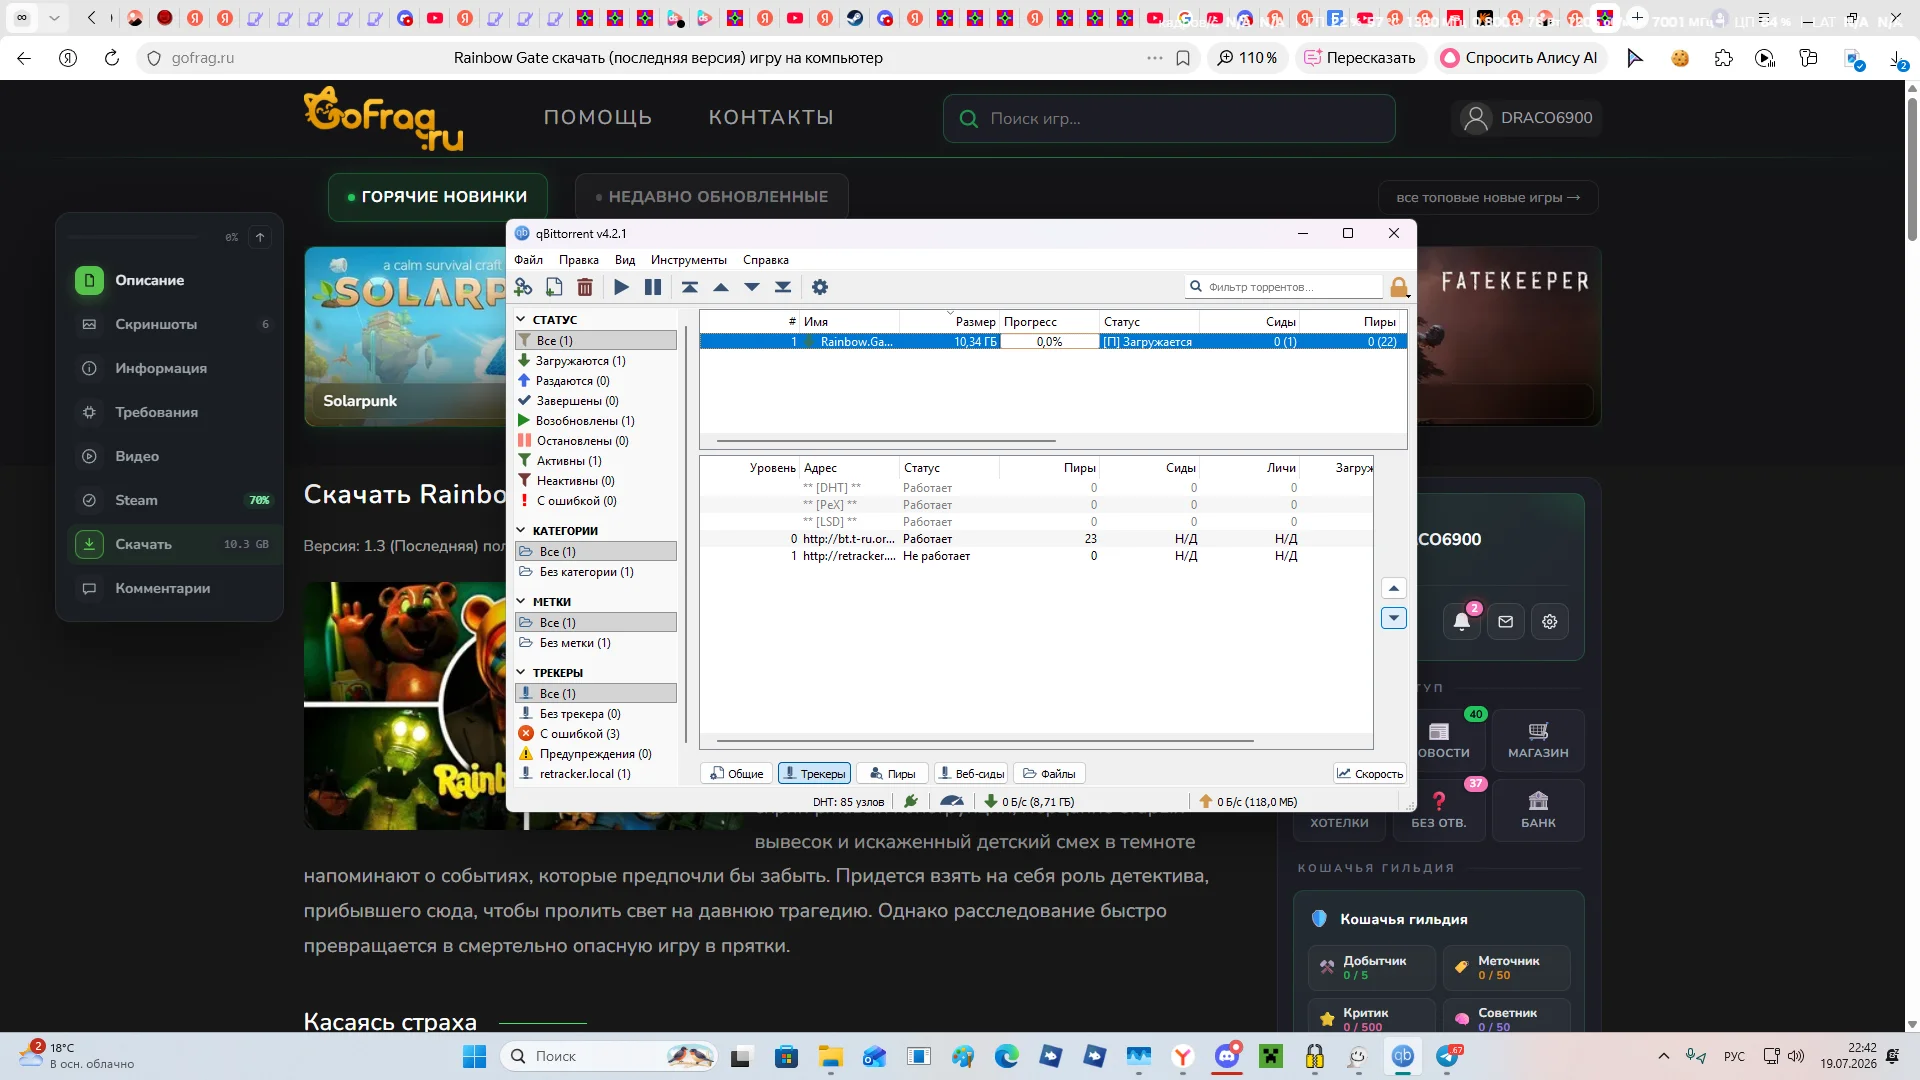Click the download speed 0 Б/с (8,71 ГБ)
This screenshot has height=1080, width=1920.
(x=1028, y=801)
